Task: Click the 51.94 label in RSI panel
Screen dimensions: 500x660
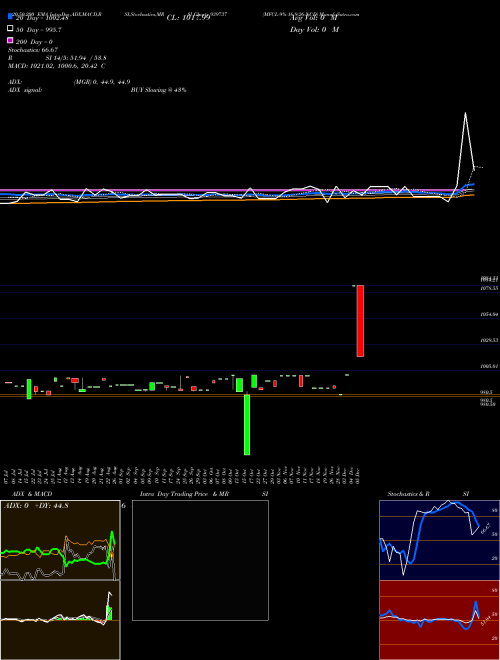Action: pyautogui.click(x=485, y=621)
